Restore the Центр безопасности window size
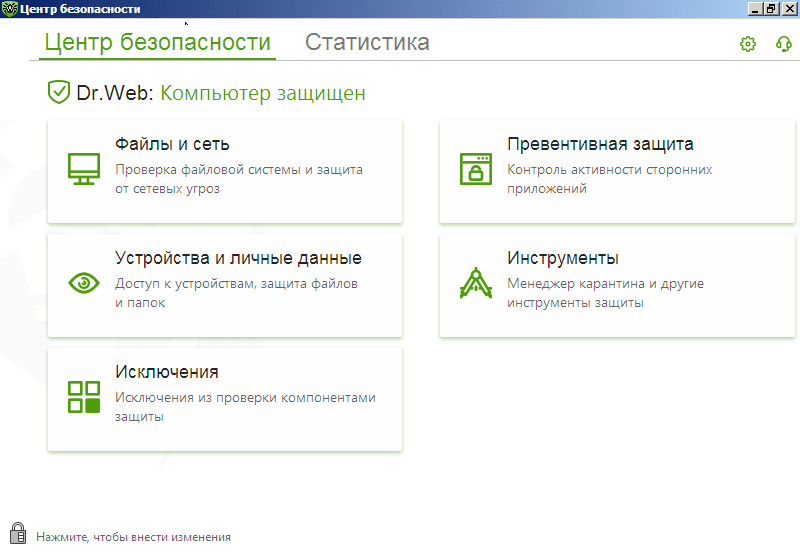The width and height of the screenshot is (800, 555). 771,9
